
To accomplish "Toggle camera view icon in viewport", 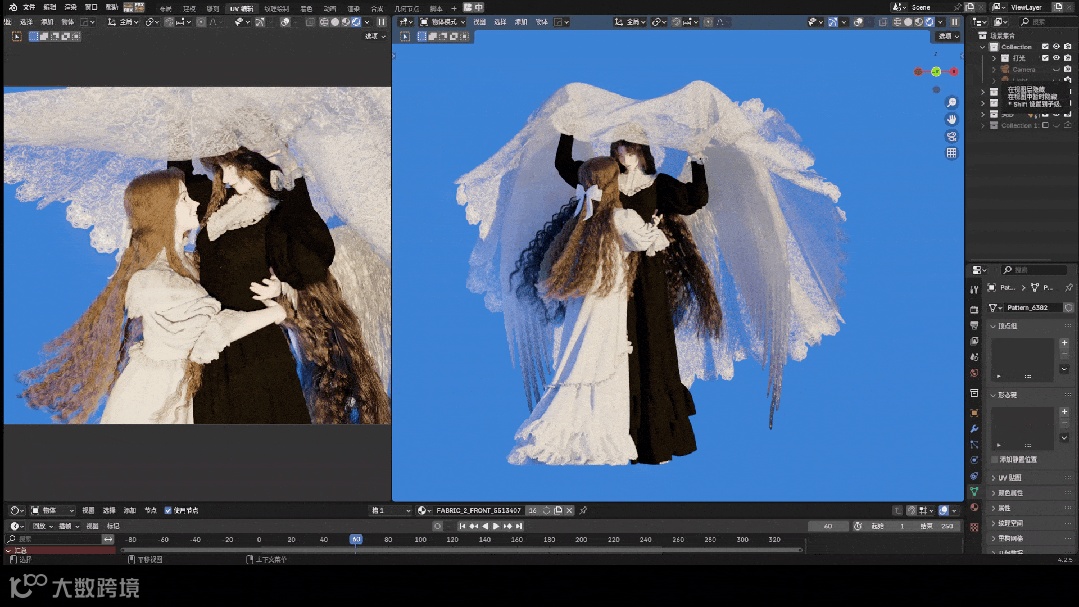I will coord(951,136).
